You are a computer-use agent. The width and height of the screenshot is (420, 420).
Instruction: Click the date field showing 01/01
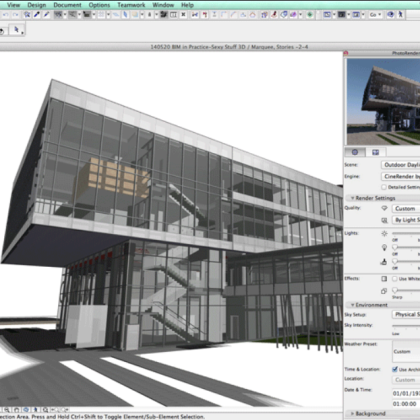406,393
